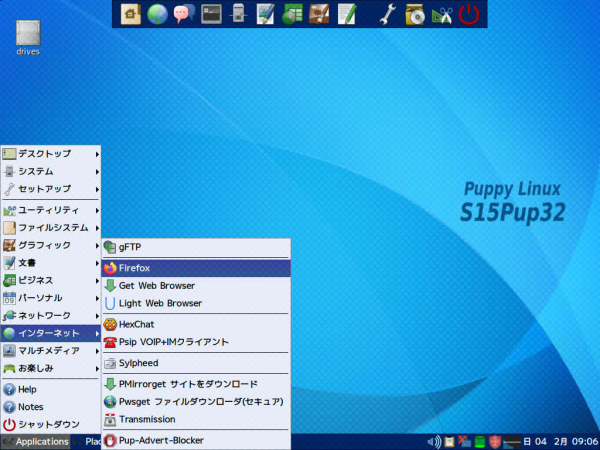600x450 pixels.
Task: Open the ruler-and-scissors tool icon in top dock
Action: tap(442, 14)
